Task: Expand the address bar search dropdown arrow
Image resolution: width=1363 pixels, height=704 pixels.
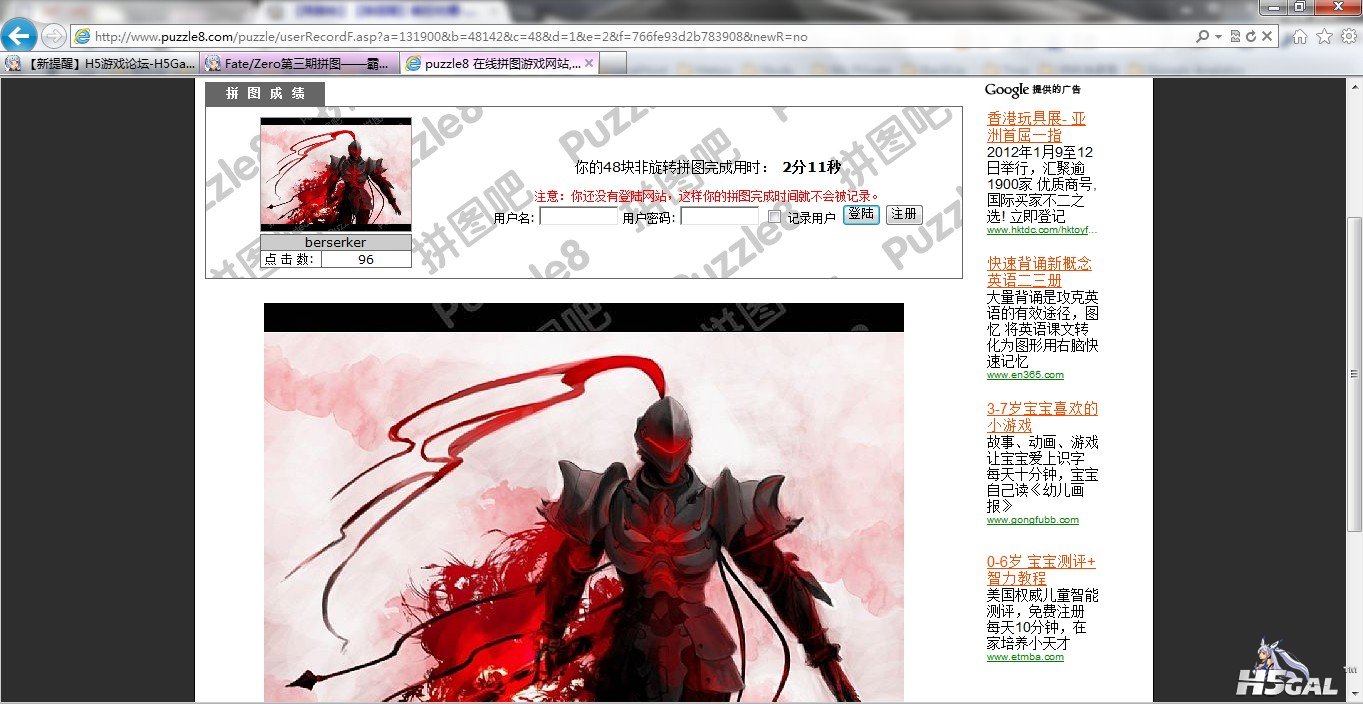Action: (1218, 36)
